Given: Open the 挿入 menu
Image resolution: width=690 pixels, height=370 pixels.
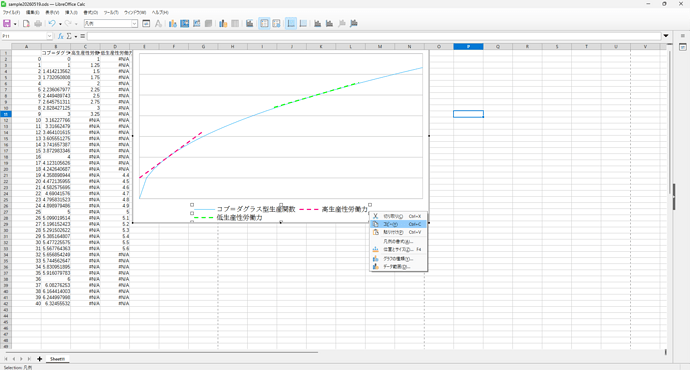Looking at the screenshot, I should (71, 13).
